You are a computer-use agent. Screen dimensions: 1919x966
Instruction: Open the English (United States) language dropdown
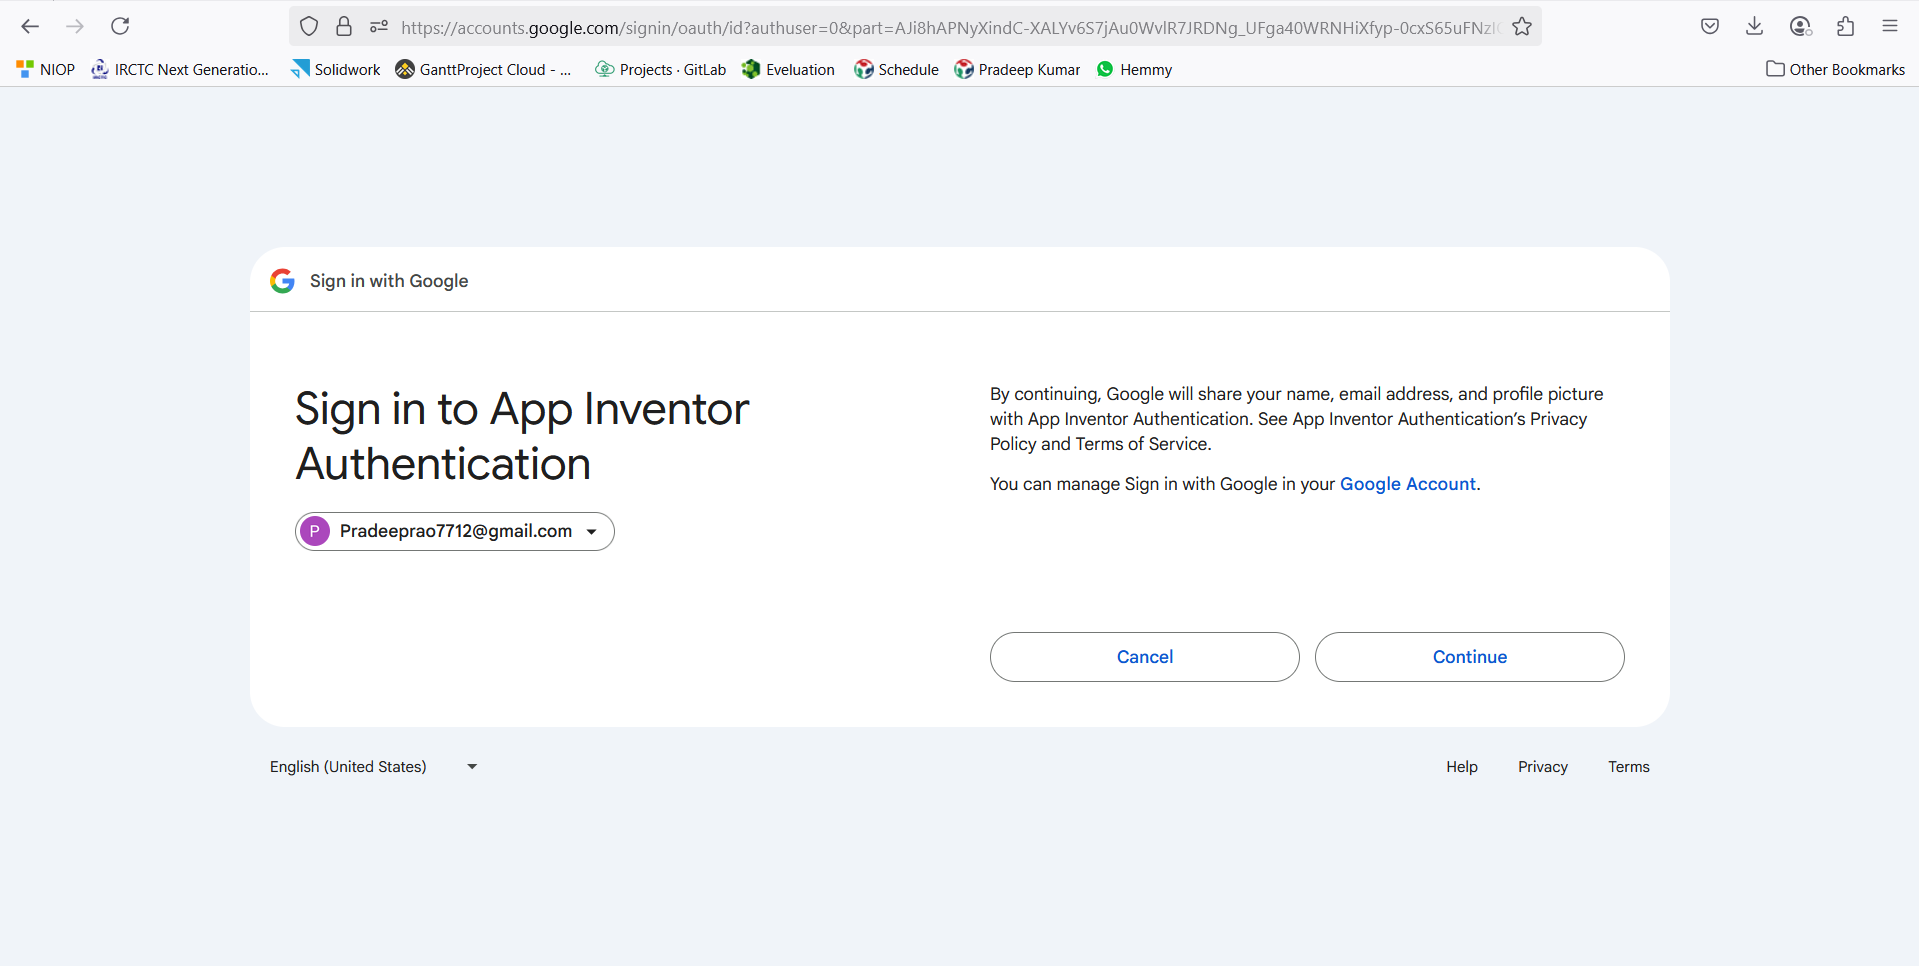[374, 767]
